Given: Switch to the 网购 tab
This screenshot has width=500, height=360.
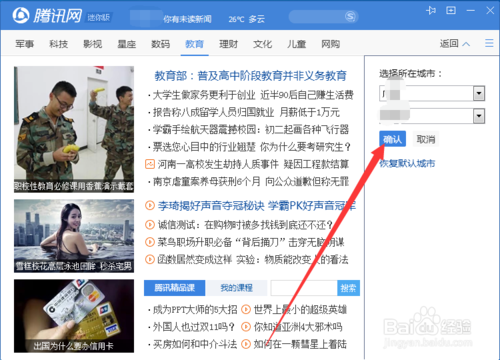Looking at the screenshot, I should coord(330,44).
